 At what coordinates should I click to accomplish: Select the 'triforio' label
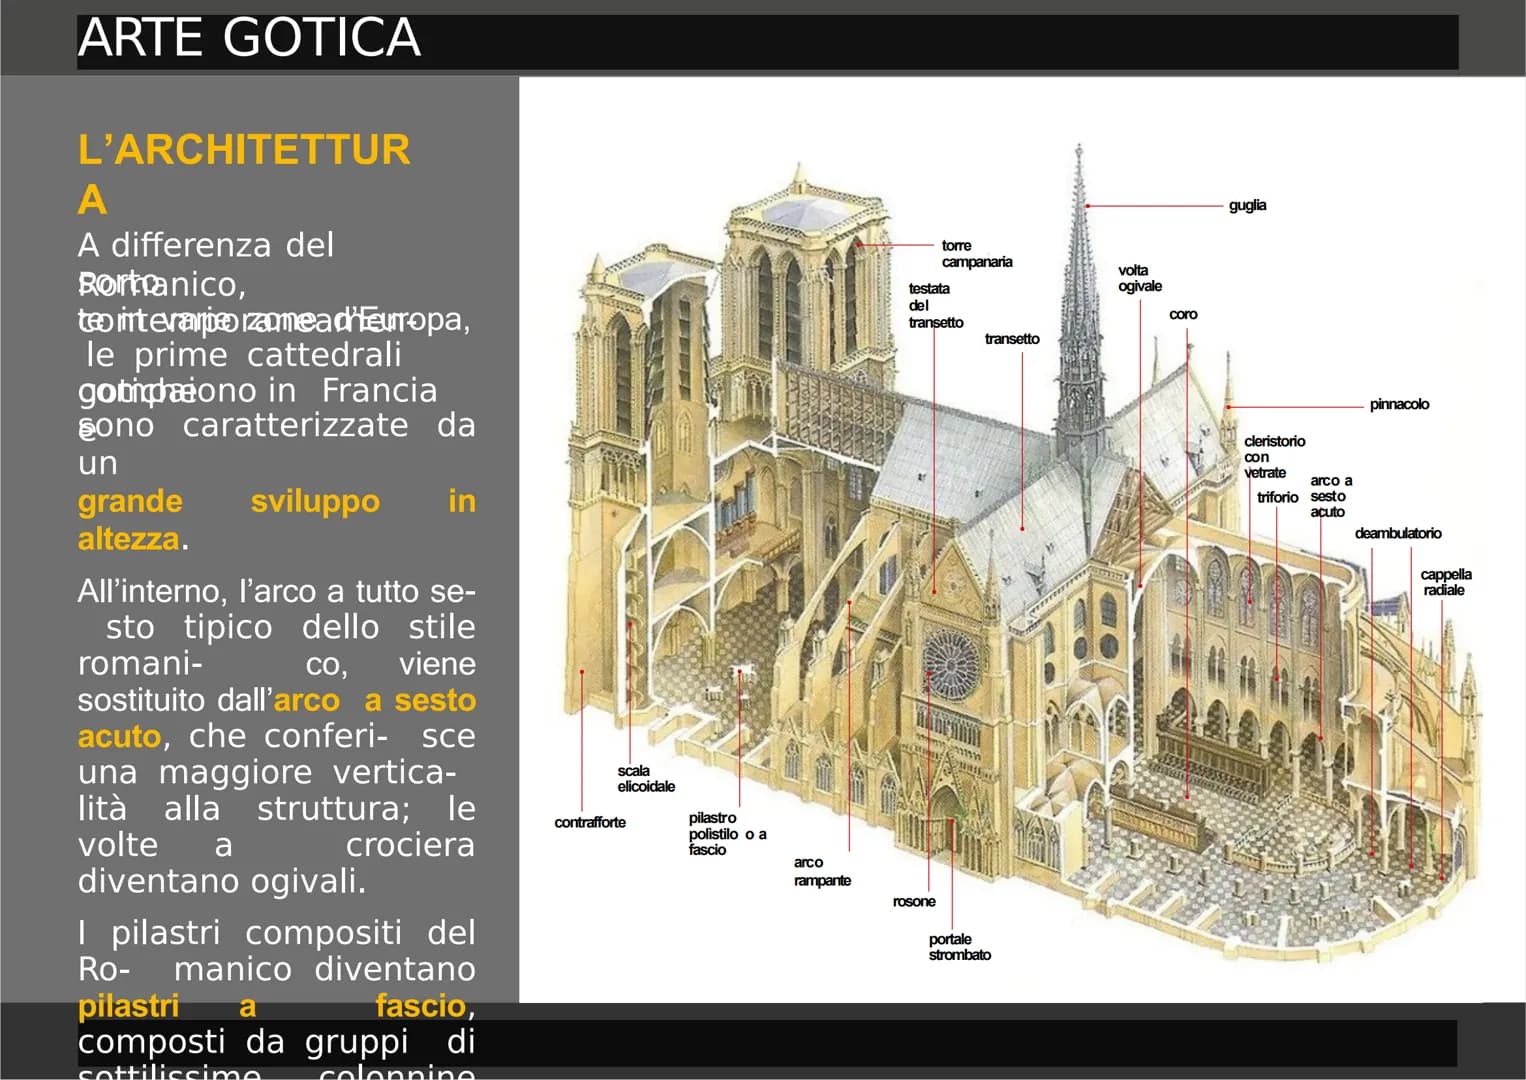point(1277,497)
